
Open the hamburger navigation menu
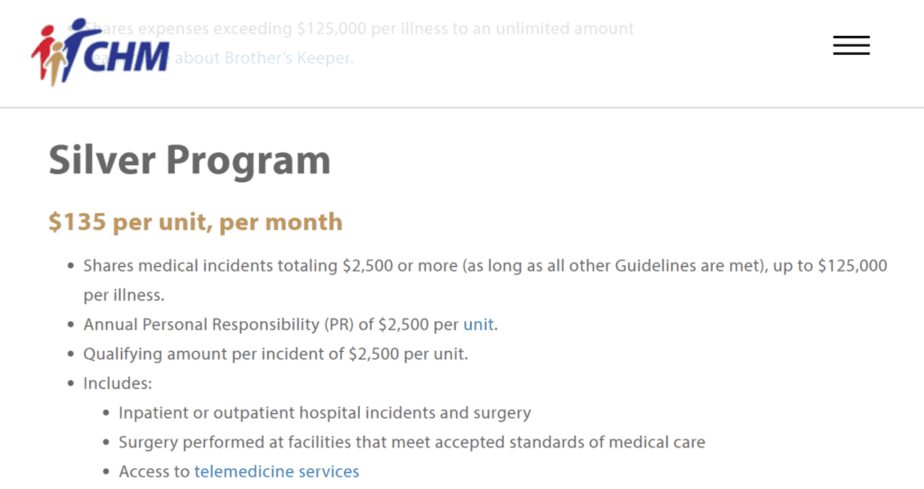(x=851, y=45)
